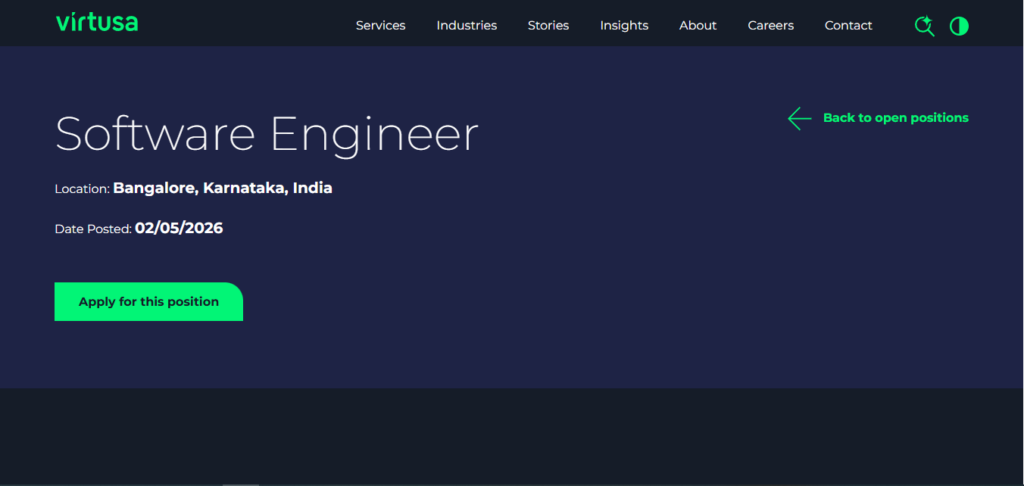Open the Industries menu
1024x486 pixels.
pyautogui.click(x=467, y=25)
